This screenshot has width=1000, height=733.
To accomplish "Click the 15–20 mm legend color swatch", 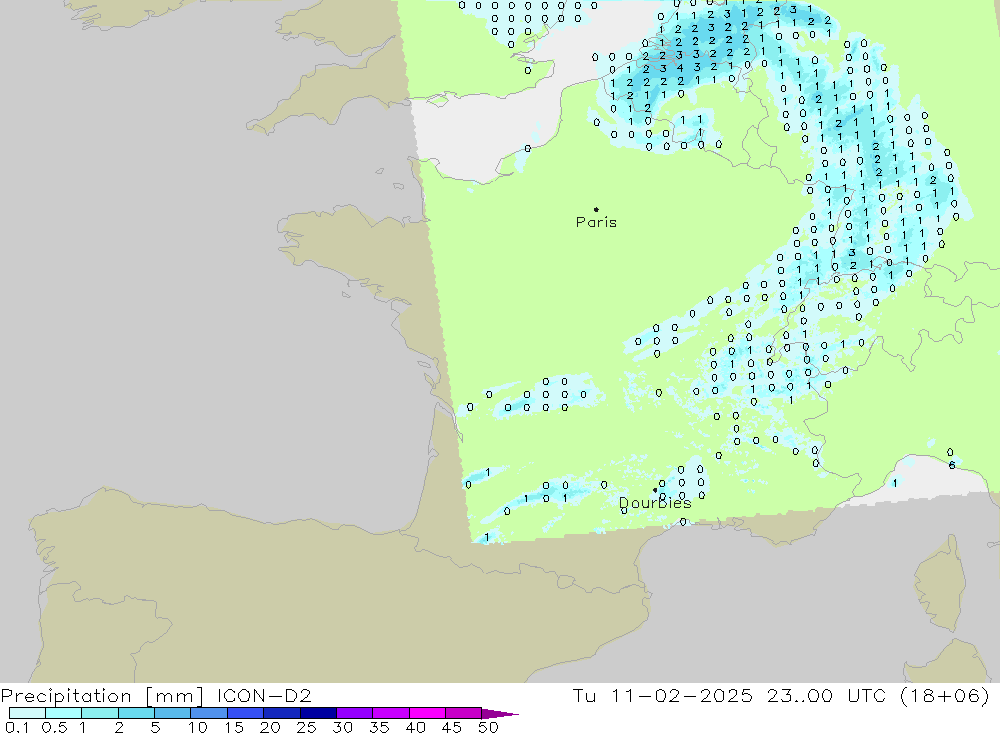I will (246, 713).
